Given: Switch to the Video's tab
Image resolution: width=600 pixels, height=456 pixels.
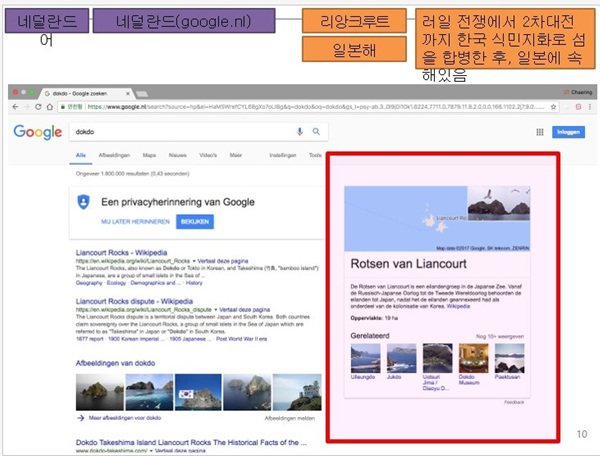Looking at the screenshot, I should coord(208,155).
